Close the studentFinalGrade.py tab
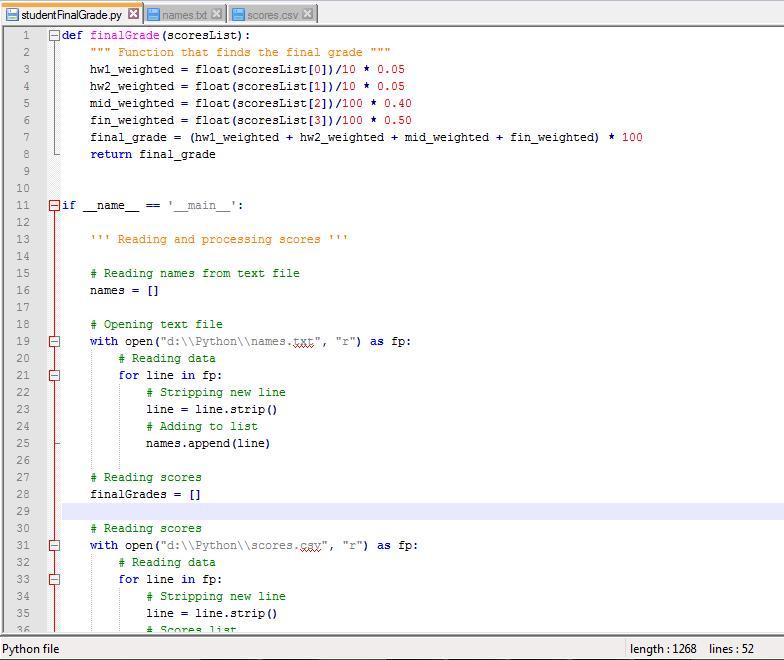Screen dimensions: 784x660 [133, 14]
